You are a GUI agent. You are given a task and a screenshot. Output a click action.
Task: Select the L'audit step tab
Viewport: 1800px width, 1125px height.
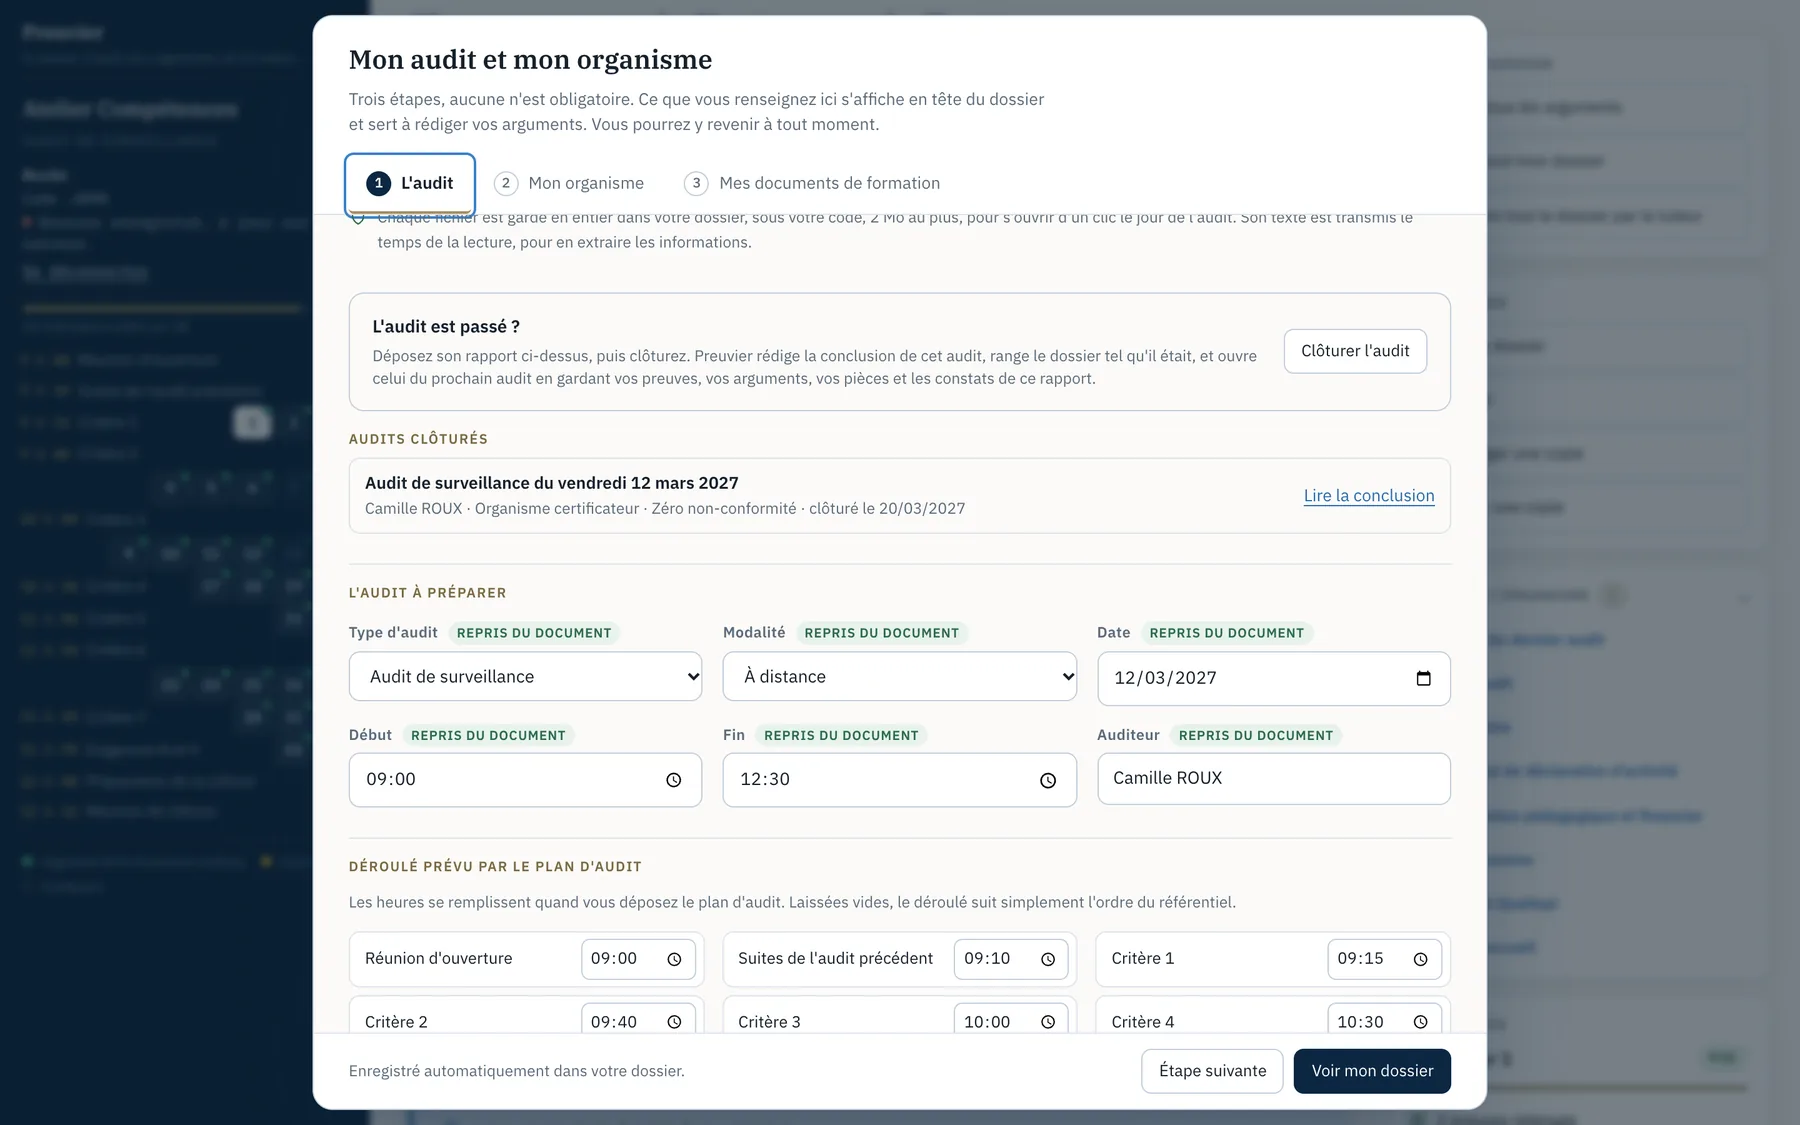(410, 184)
